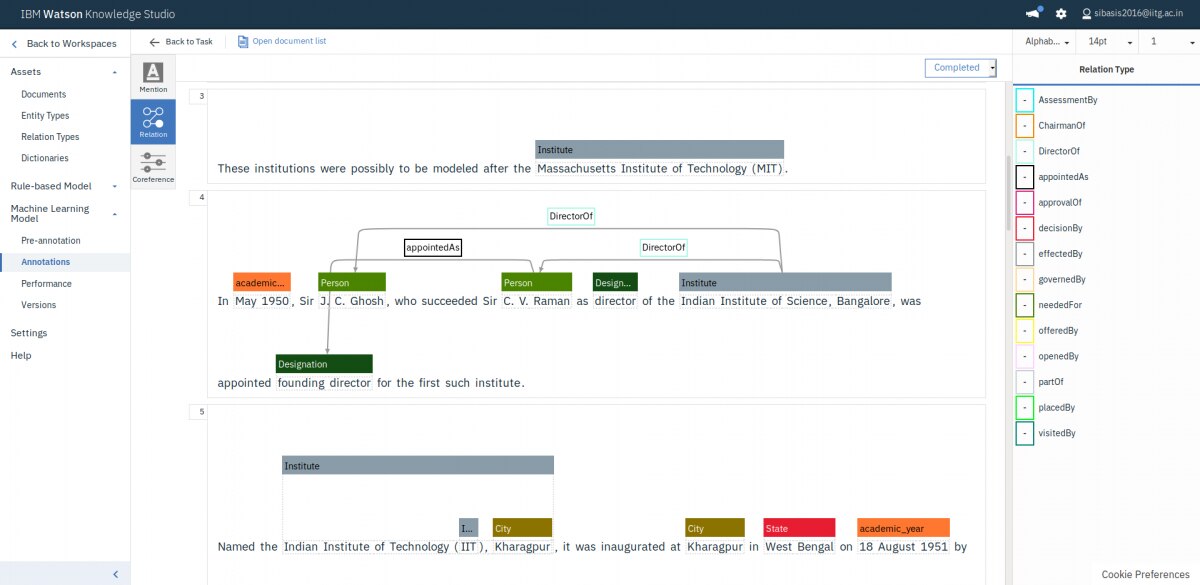Toggle the appointedAs relation type box
Screen dimensions: 1200x585
coord(1025,177)
